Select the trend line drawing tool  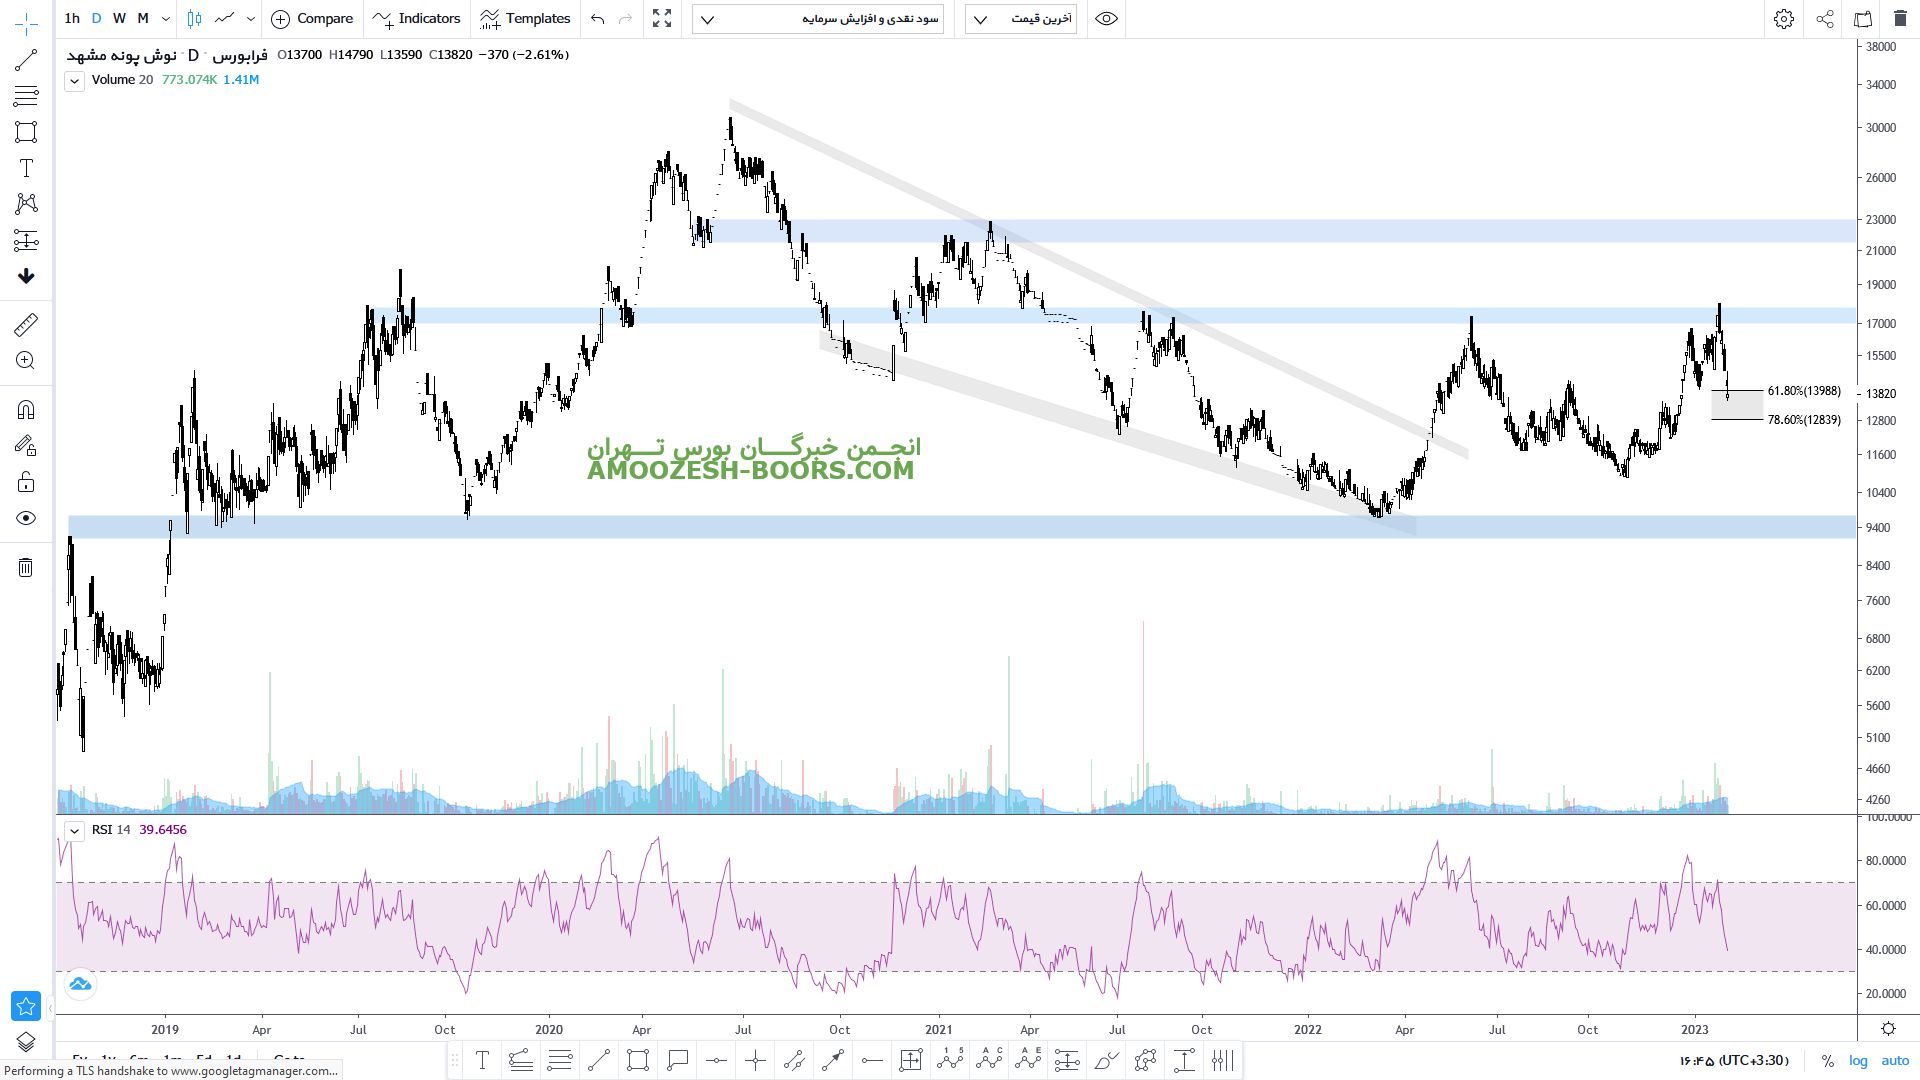(x=26, y=60)
